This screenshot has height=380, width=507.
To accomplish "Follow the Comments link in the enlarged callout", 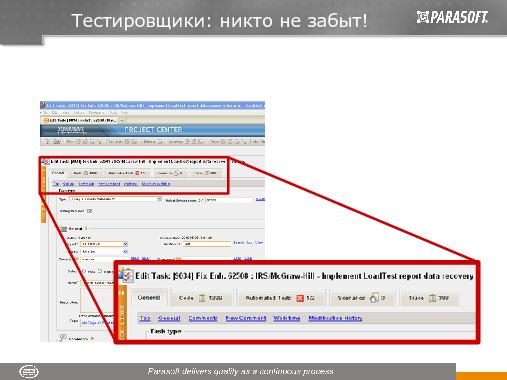I will [203, 318].
